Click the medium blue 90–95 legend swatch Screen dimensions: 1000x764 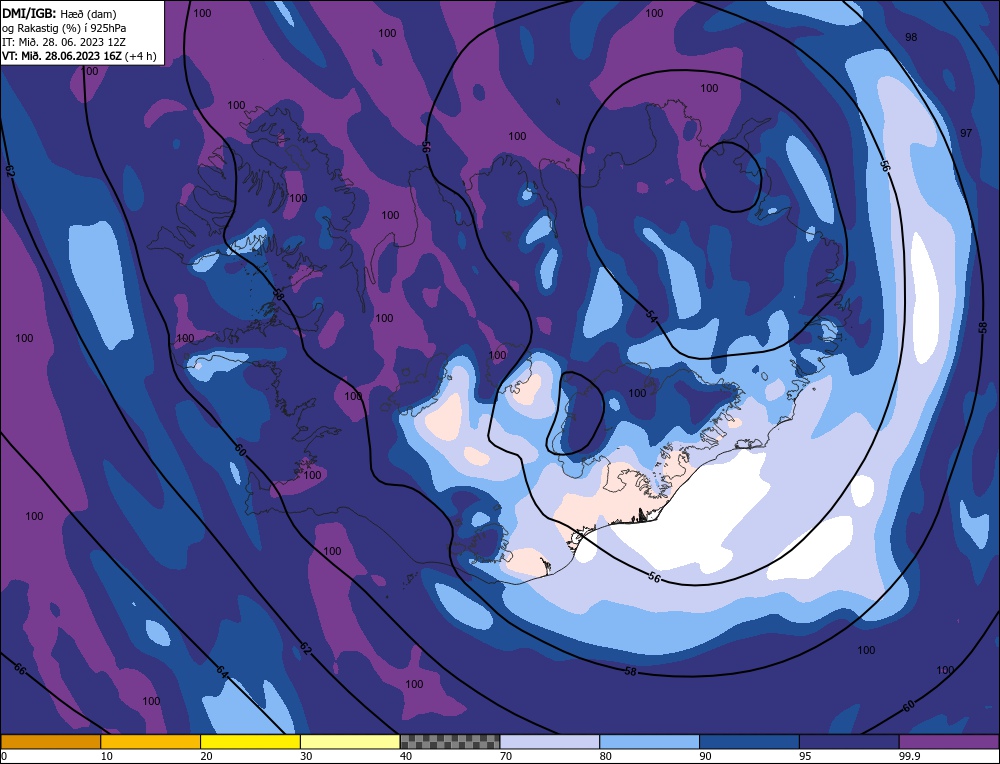tap(749, 742)
